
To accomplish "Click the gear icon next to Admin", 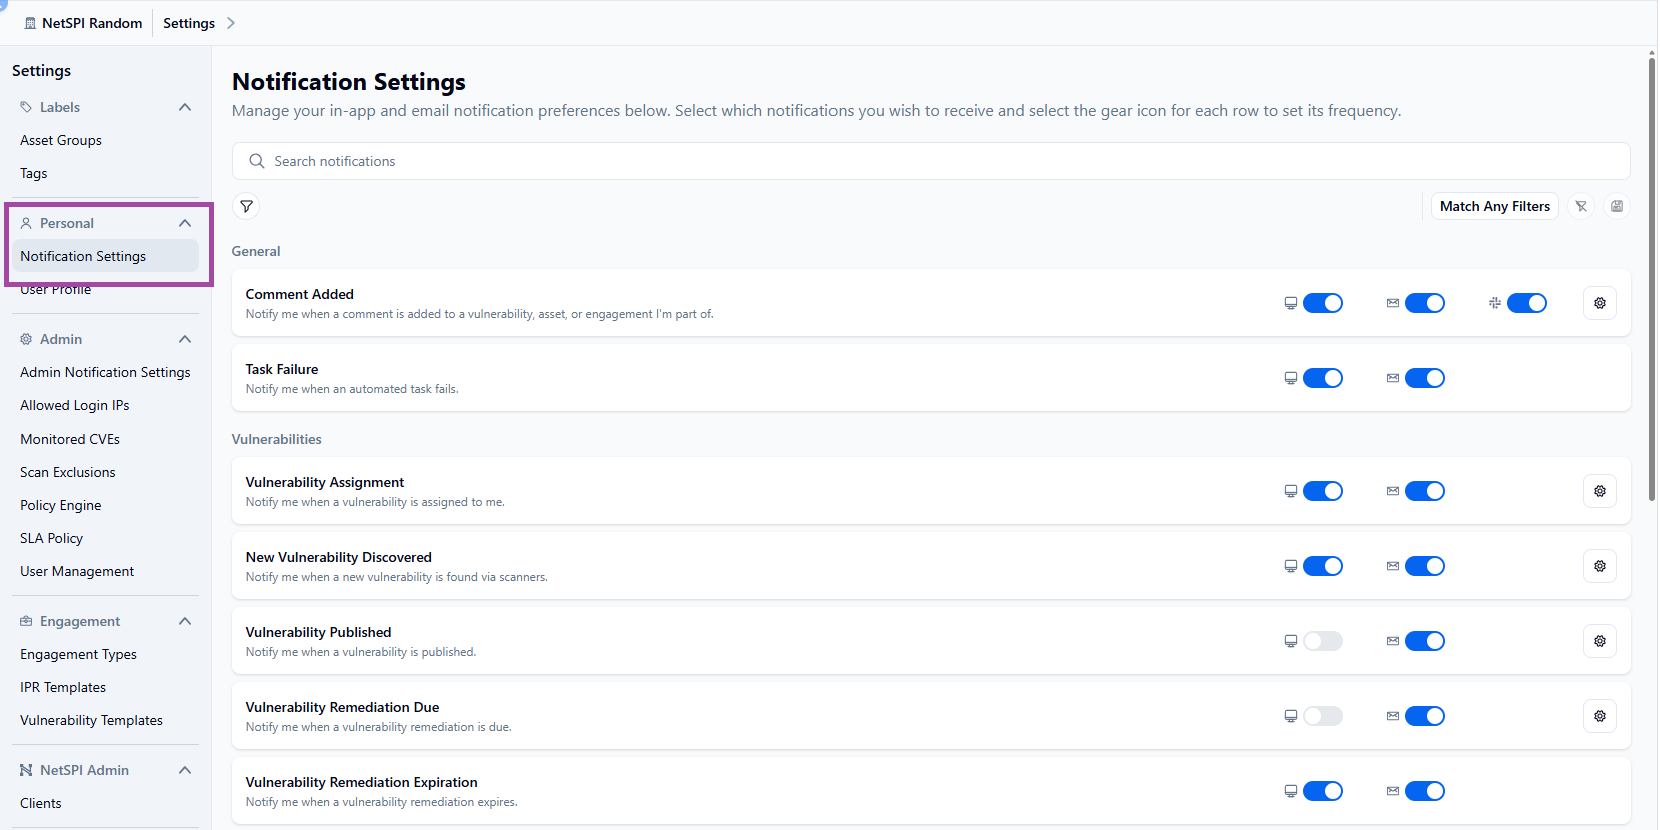I will (x=26, y=339).
